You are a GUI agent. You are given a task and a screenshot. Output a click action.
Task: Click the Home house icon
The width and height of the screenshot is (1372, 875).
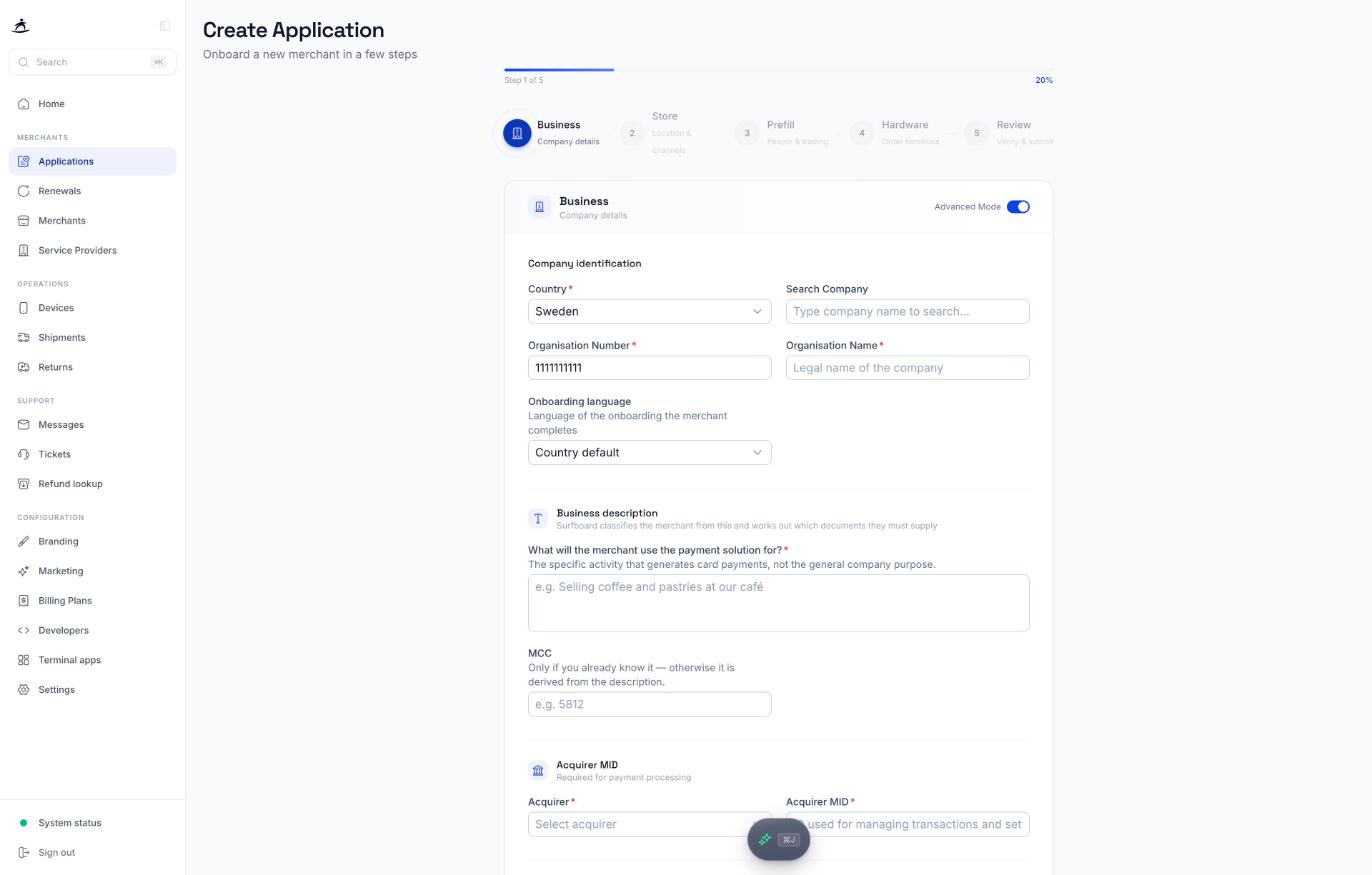[x=24, y=104]
